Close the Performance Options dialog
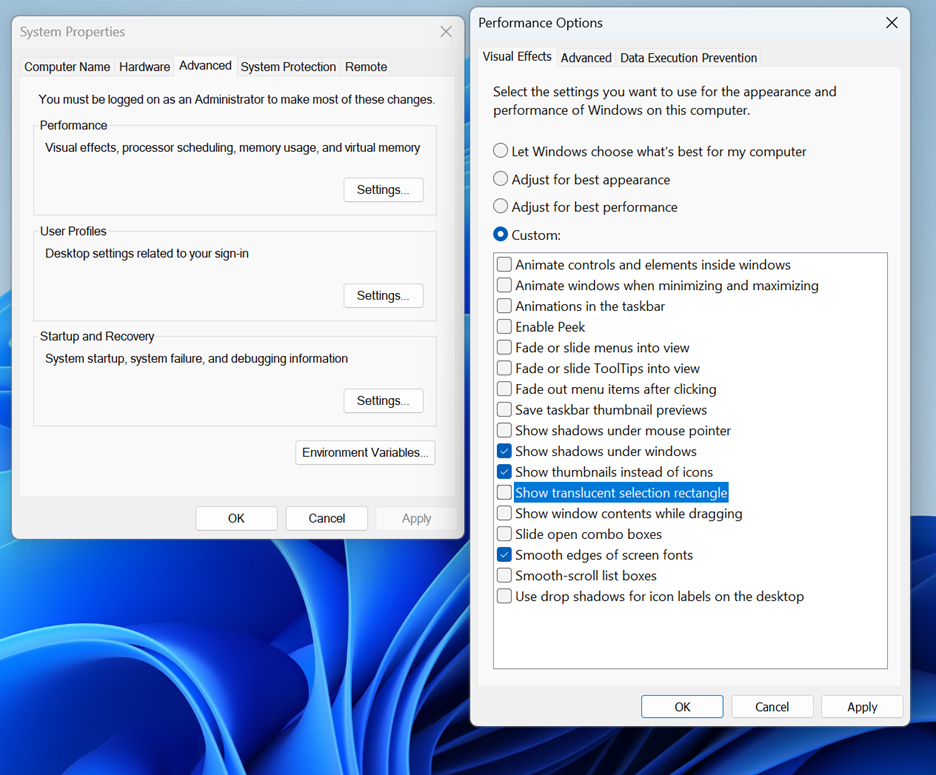936x775 pixels. 891,23
